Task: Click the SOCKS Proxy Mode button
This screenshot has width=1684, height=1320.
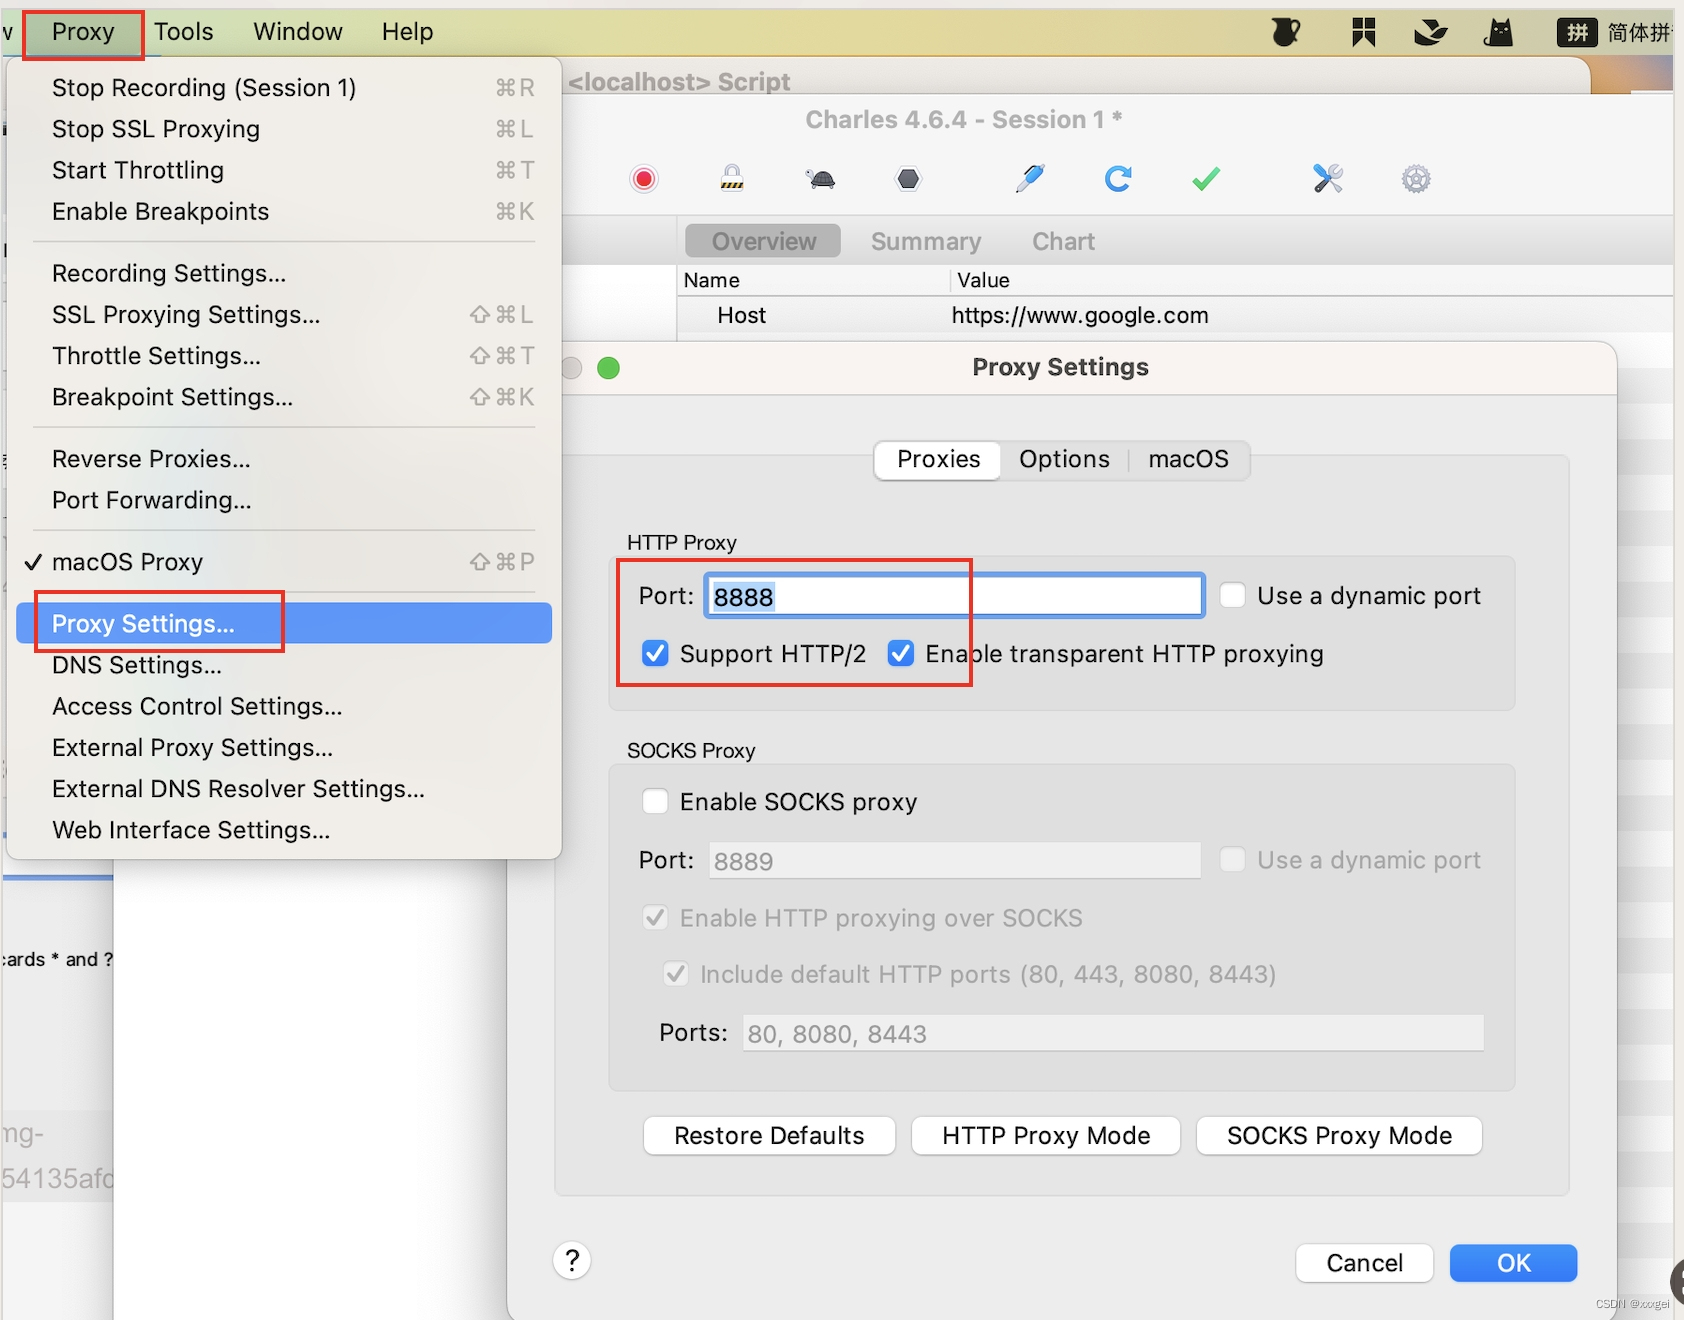Action: pyautogui.click(x=1338, y=1135)
